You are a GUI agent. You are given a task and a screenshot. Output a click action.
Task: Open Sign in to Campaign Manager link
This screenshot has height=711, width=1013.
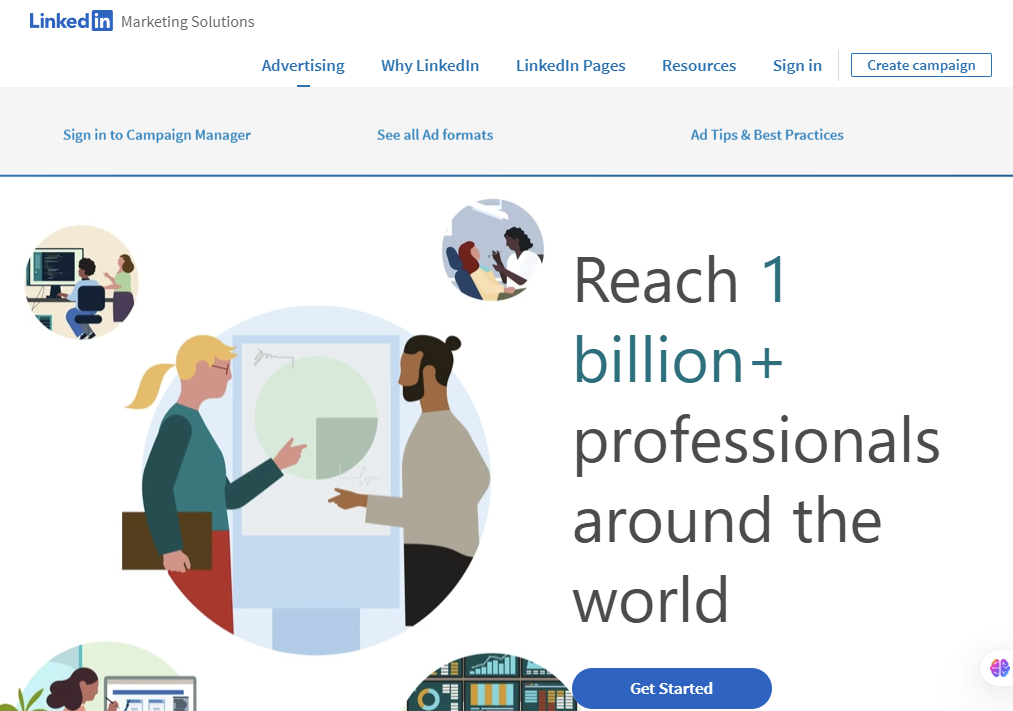[157, 135]
